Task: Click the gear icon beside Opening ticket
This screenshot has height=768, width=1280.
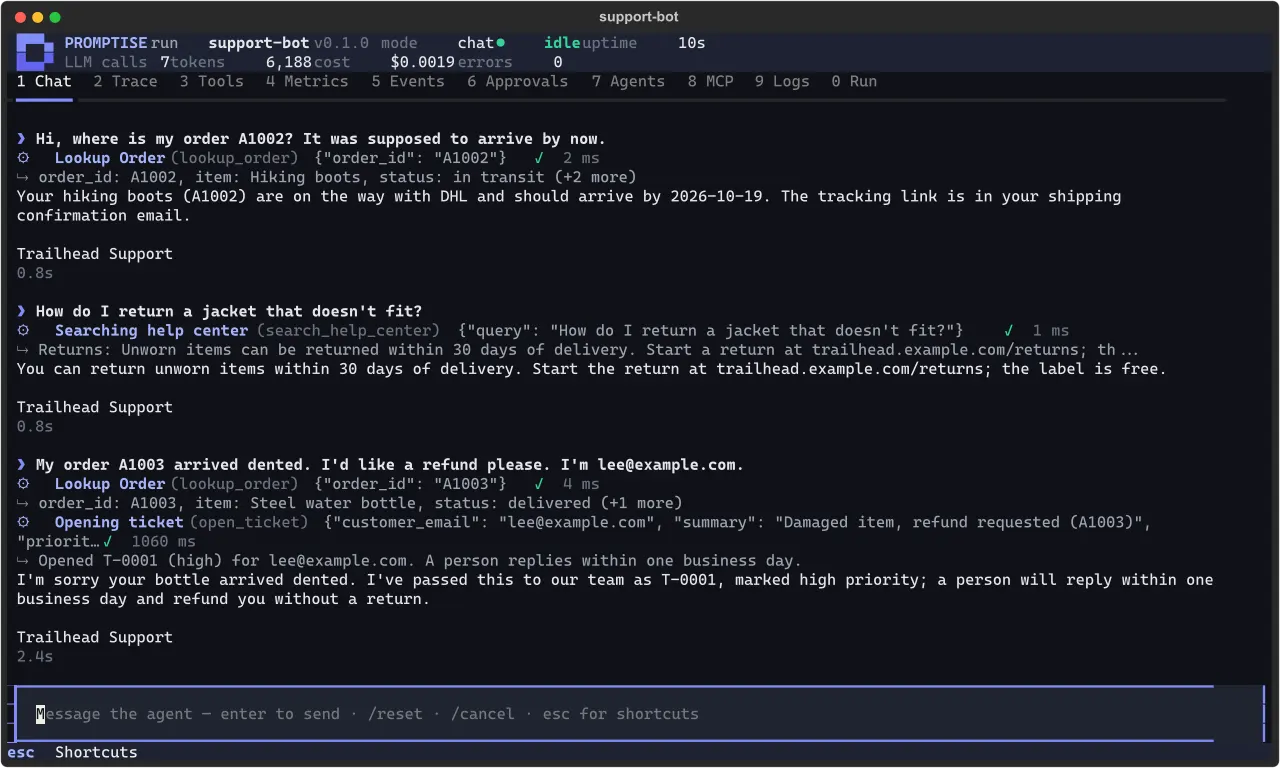Action: click(x=23, y=523)
